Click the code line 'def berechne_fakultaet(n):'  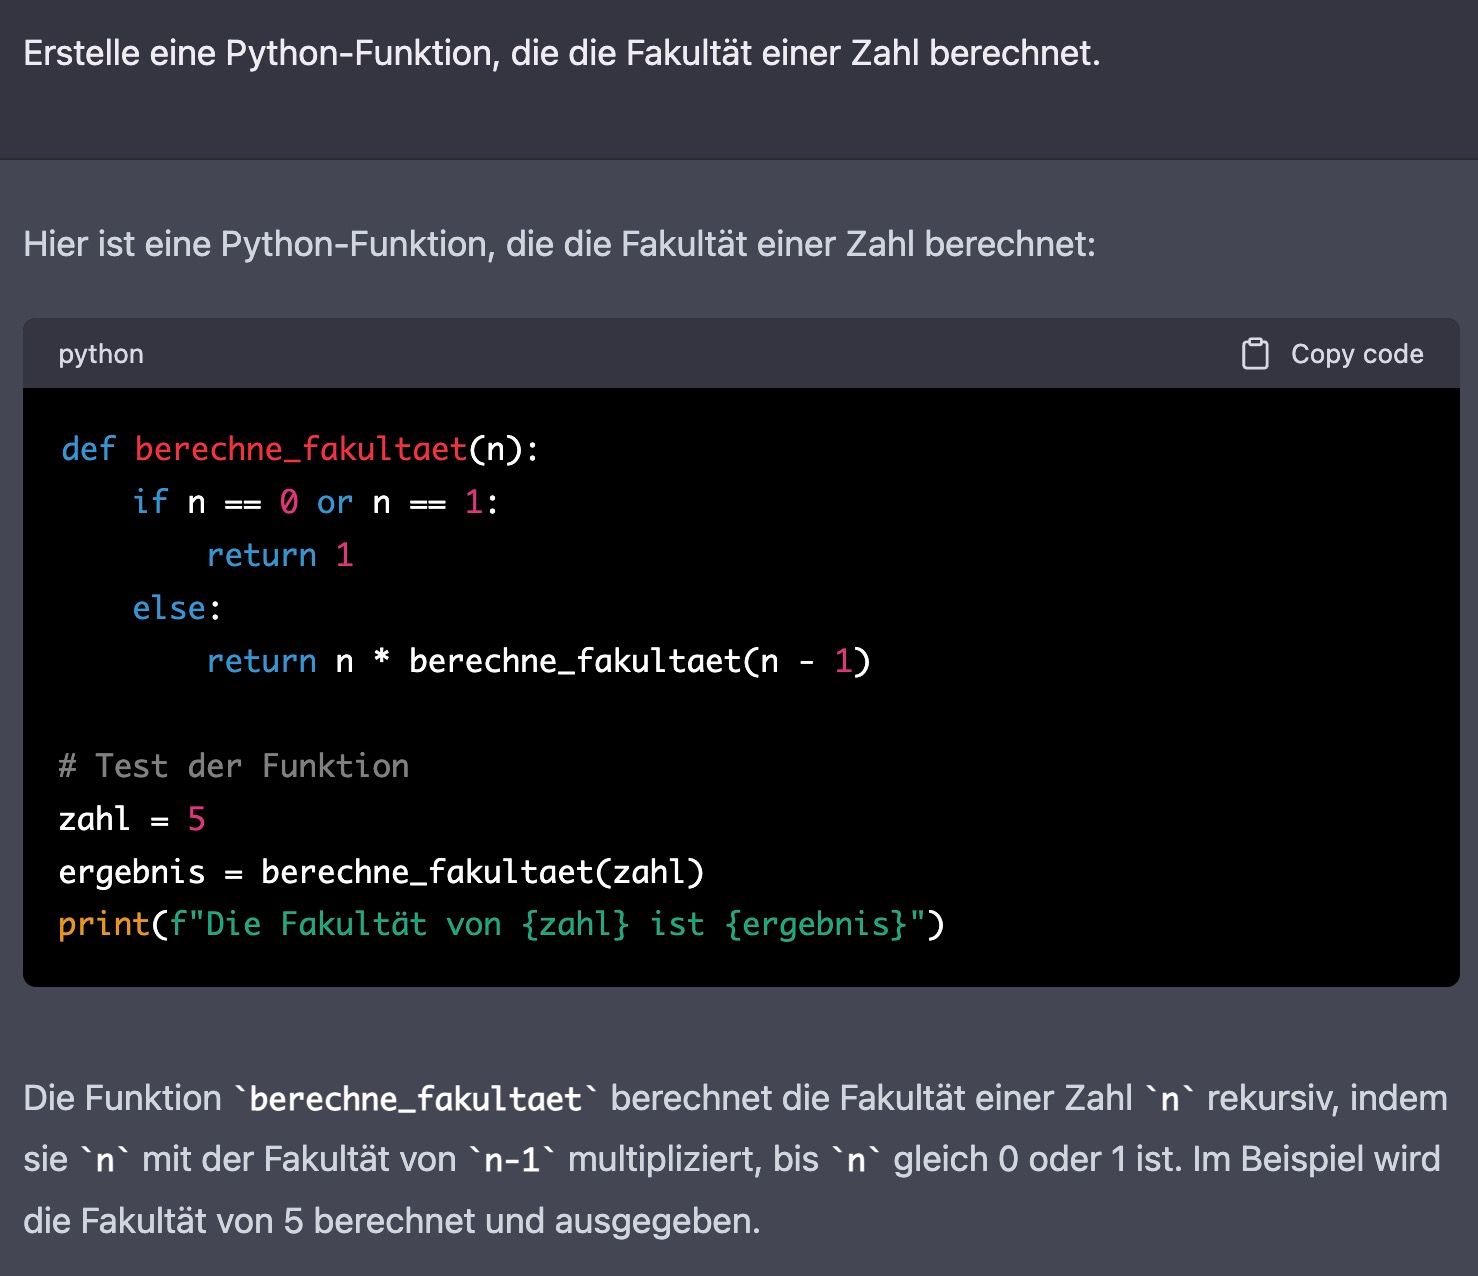point(300,449)
